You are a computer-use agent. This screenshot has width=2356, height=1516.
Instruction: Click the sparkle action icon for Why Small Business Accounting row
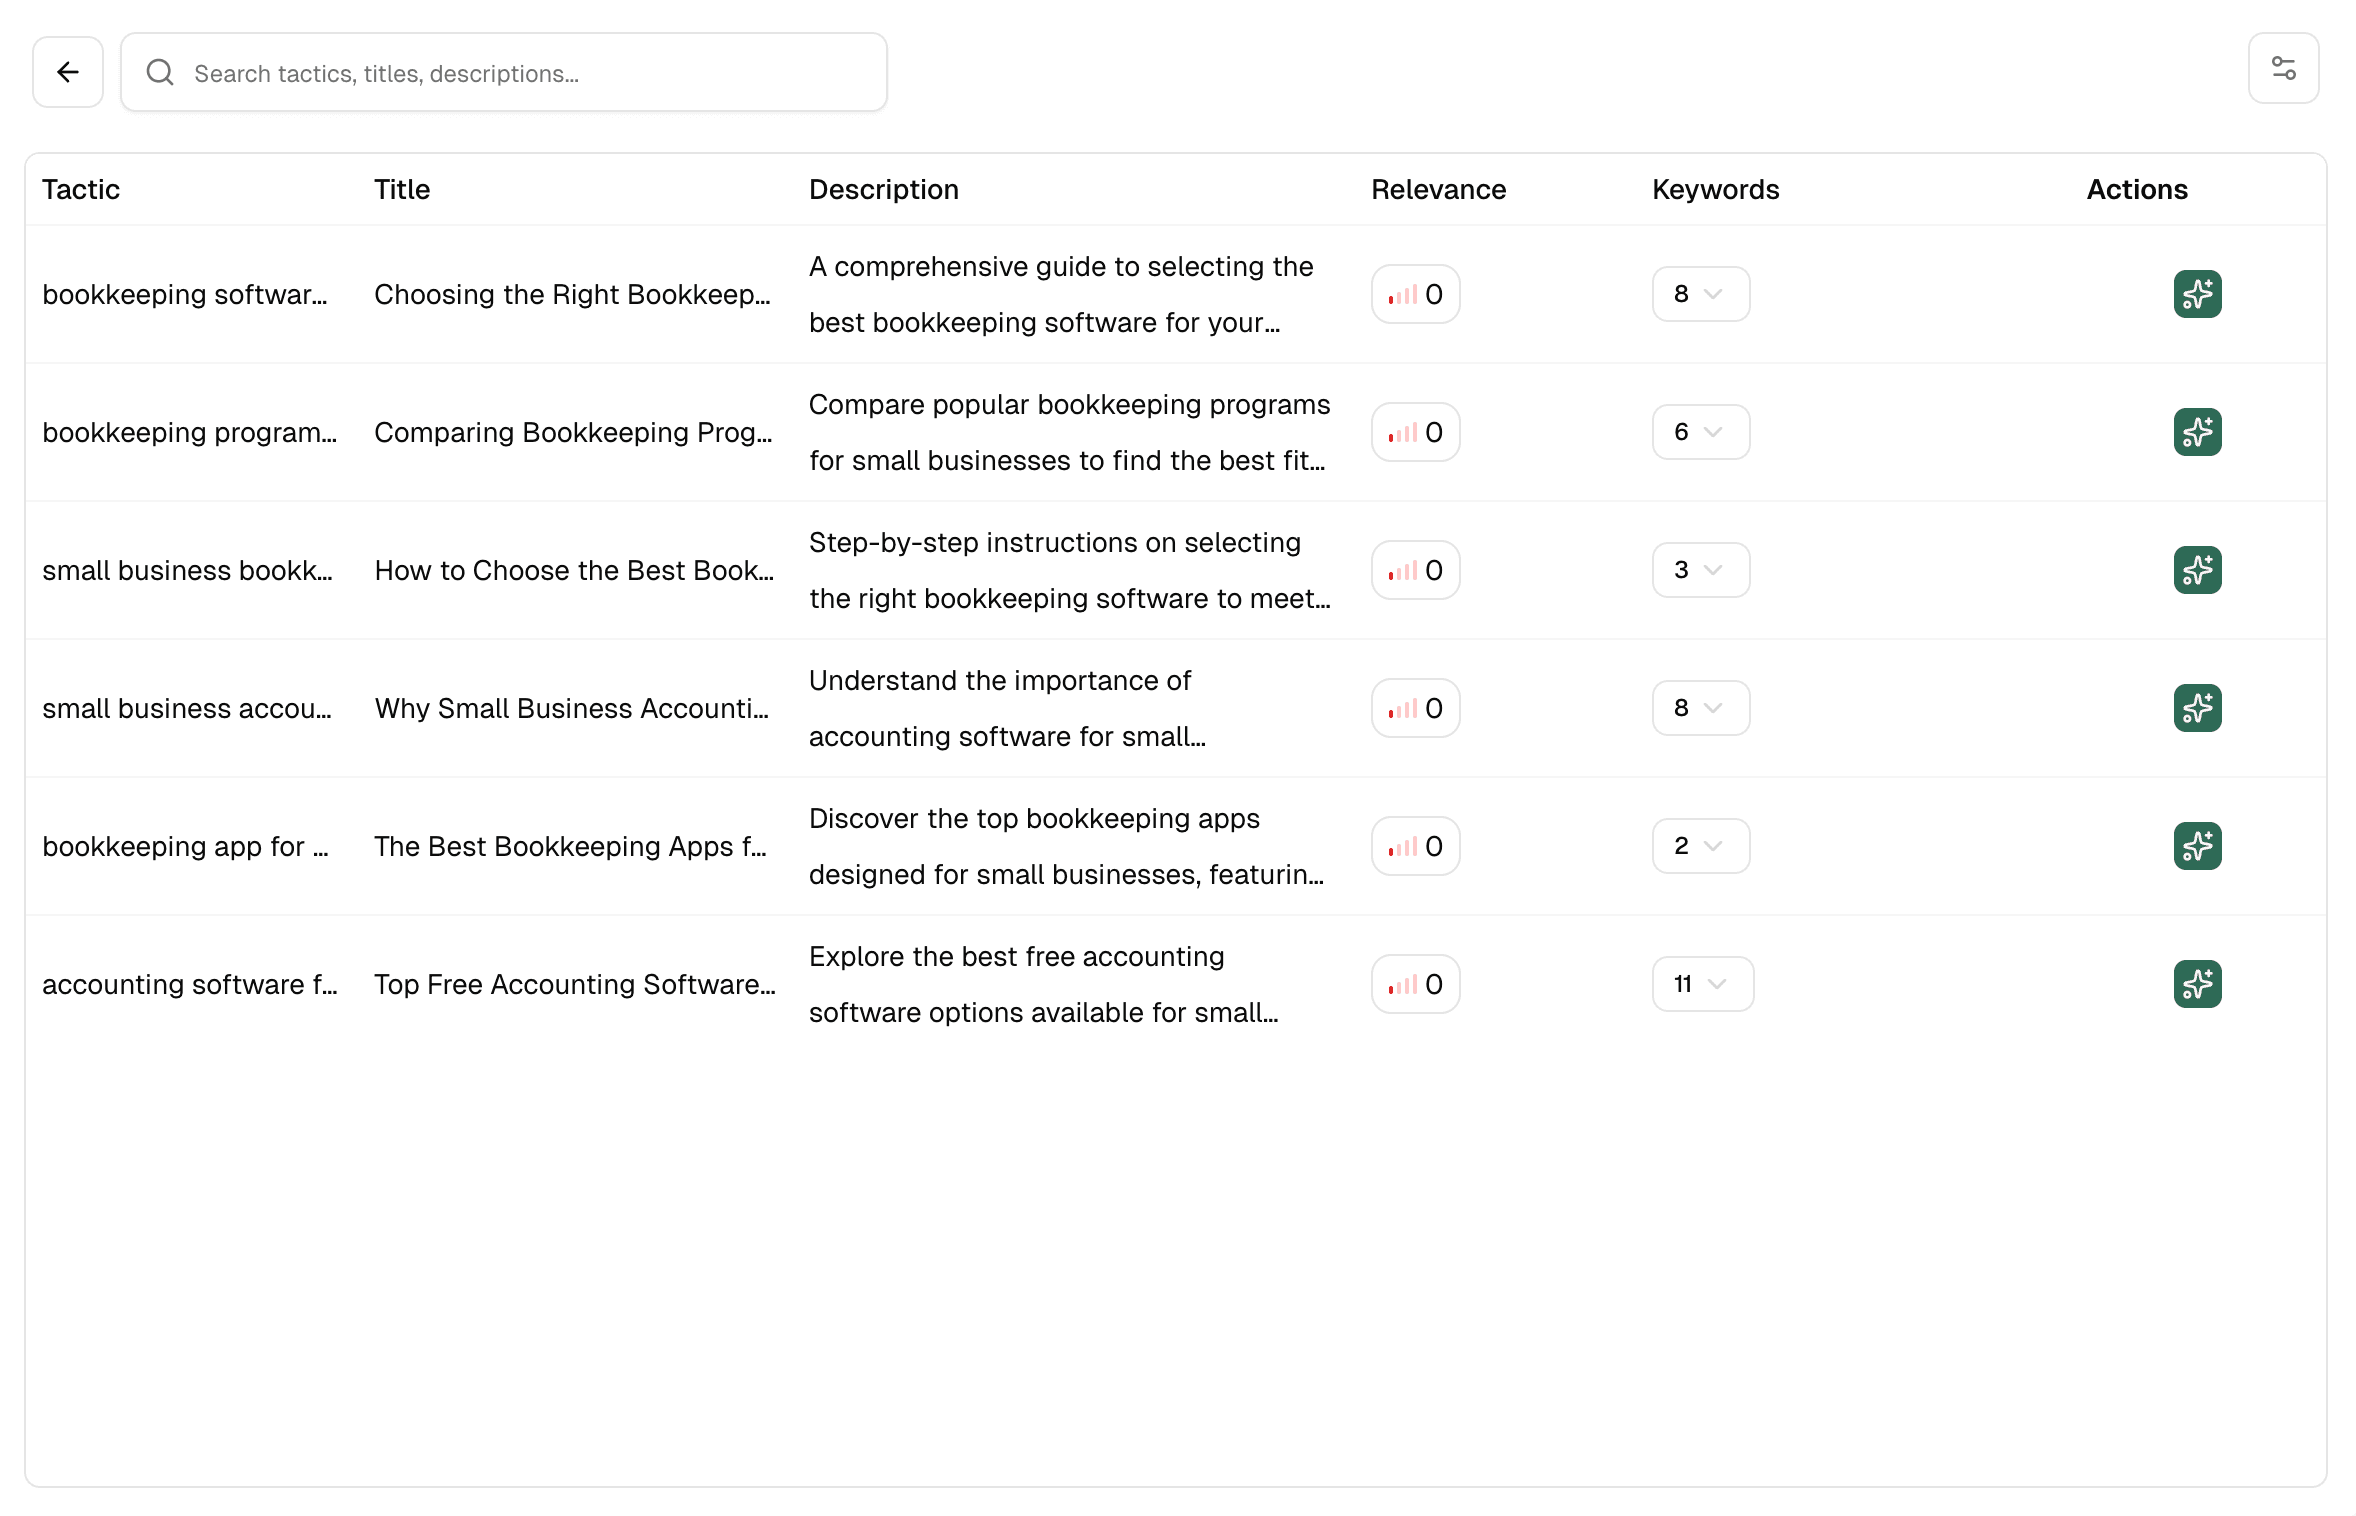click(2197, 708)
